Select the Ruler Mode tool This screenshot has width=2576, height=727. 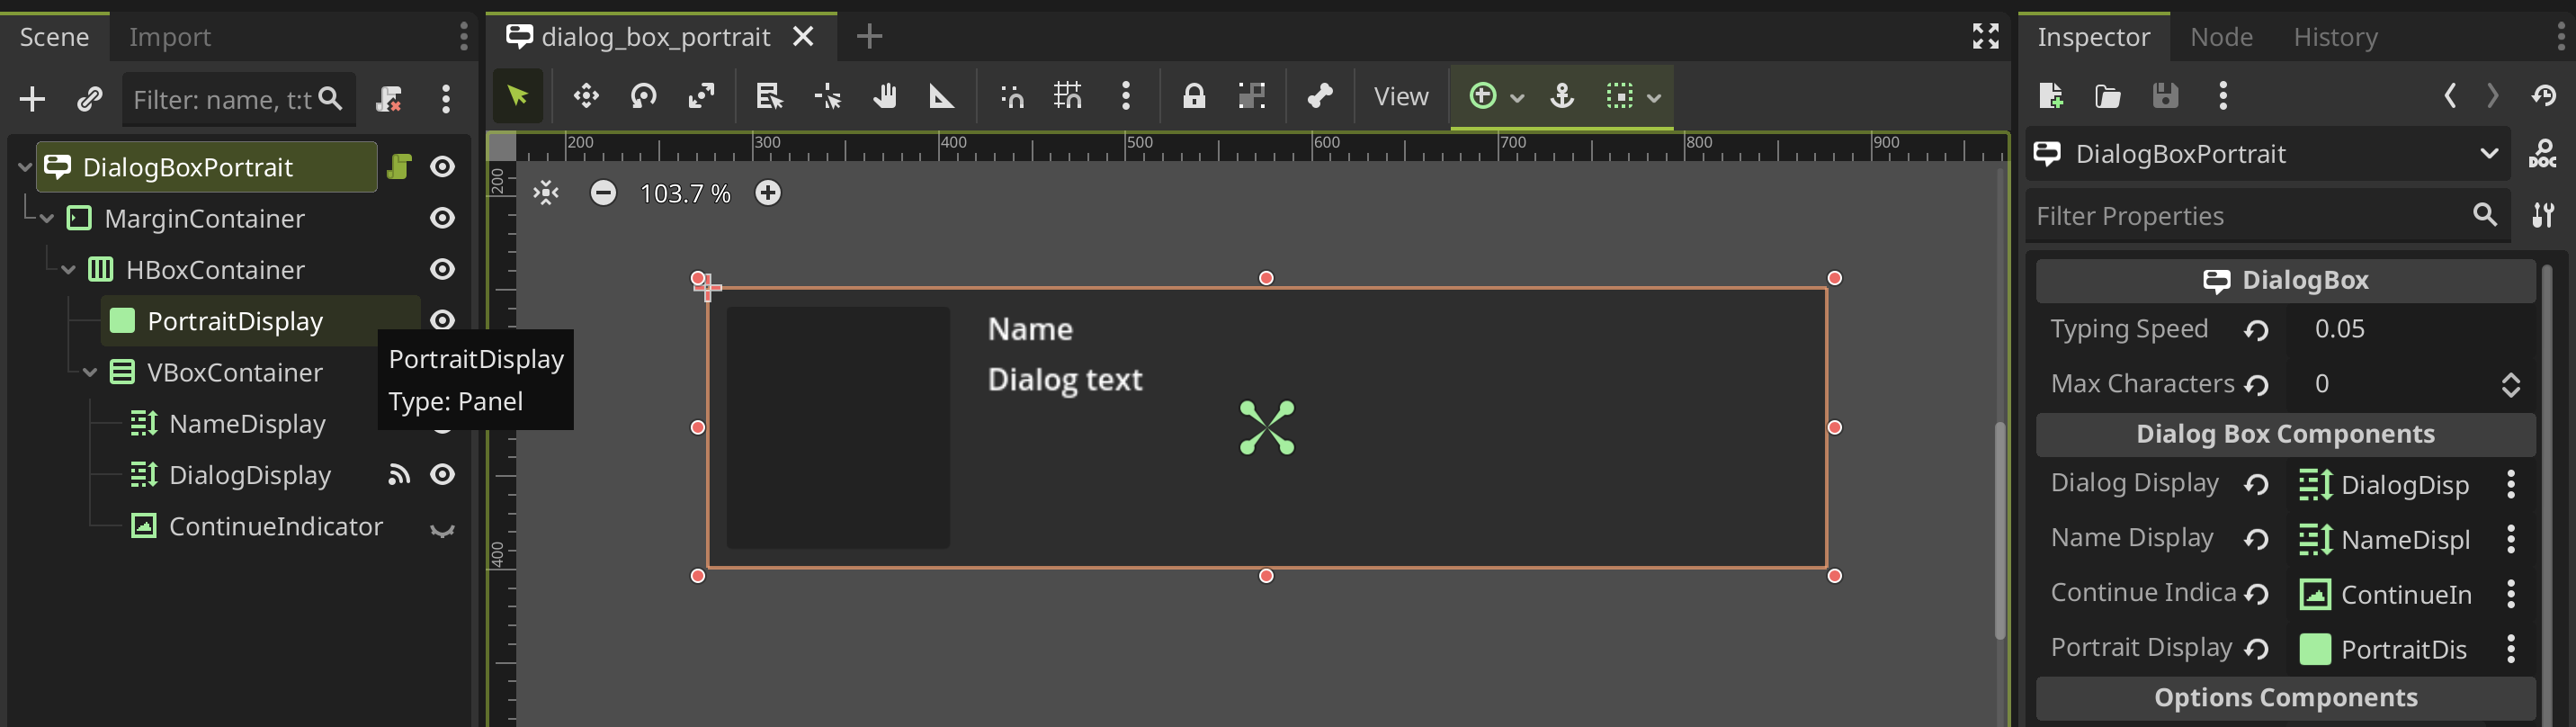click(x=941, y=96)
